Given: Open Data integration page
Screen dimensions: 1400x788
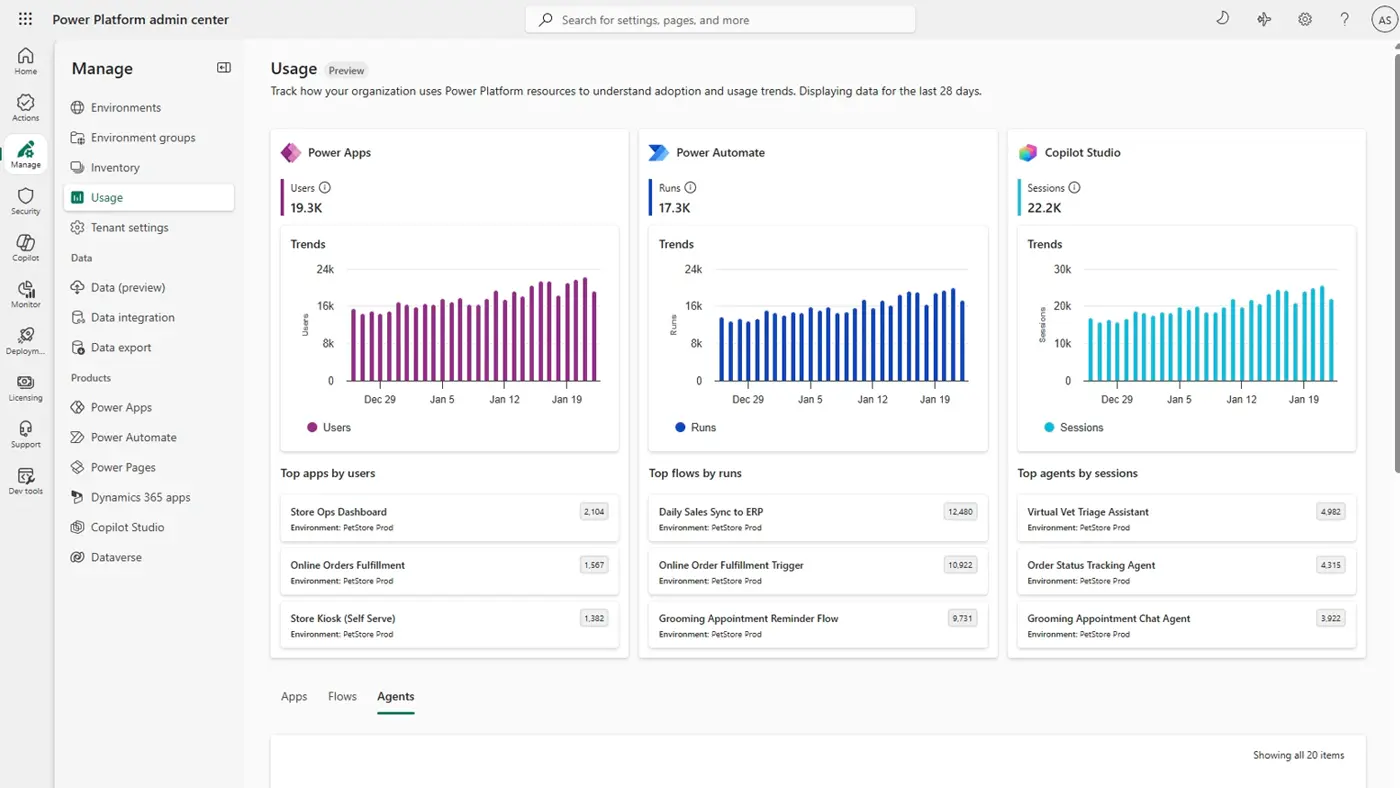Looking at the screenshot, I should point(149,318).
